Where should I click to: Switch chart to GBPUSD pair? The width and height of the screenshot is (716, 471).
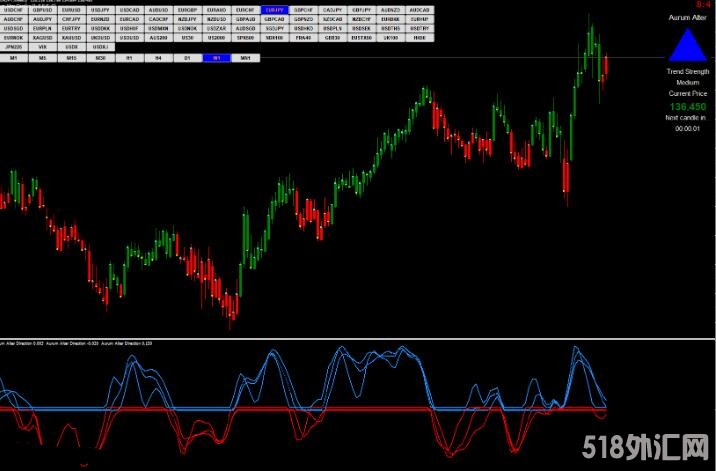click(43, 10)
